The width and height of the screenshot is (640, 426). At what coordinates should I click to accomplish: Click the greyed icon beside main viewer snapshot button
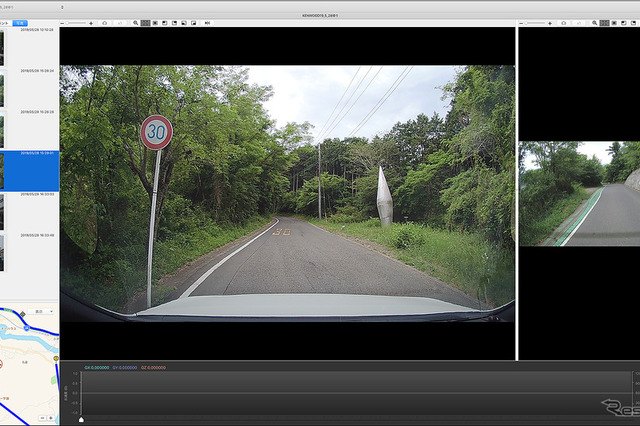coord(120,23)
